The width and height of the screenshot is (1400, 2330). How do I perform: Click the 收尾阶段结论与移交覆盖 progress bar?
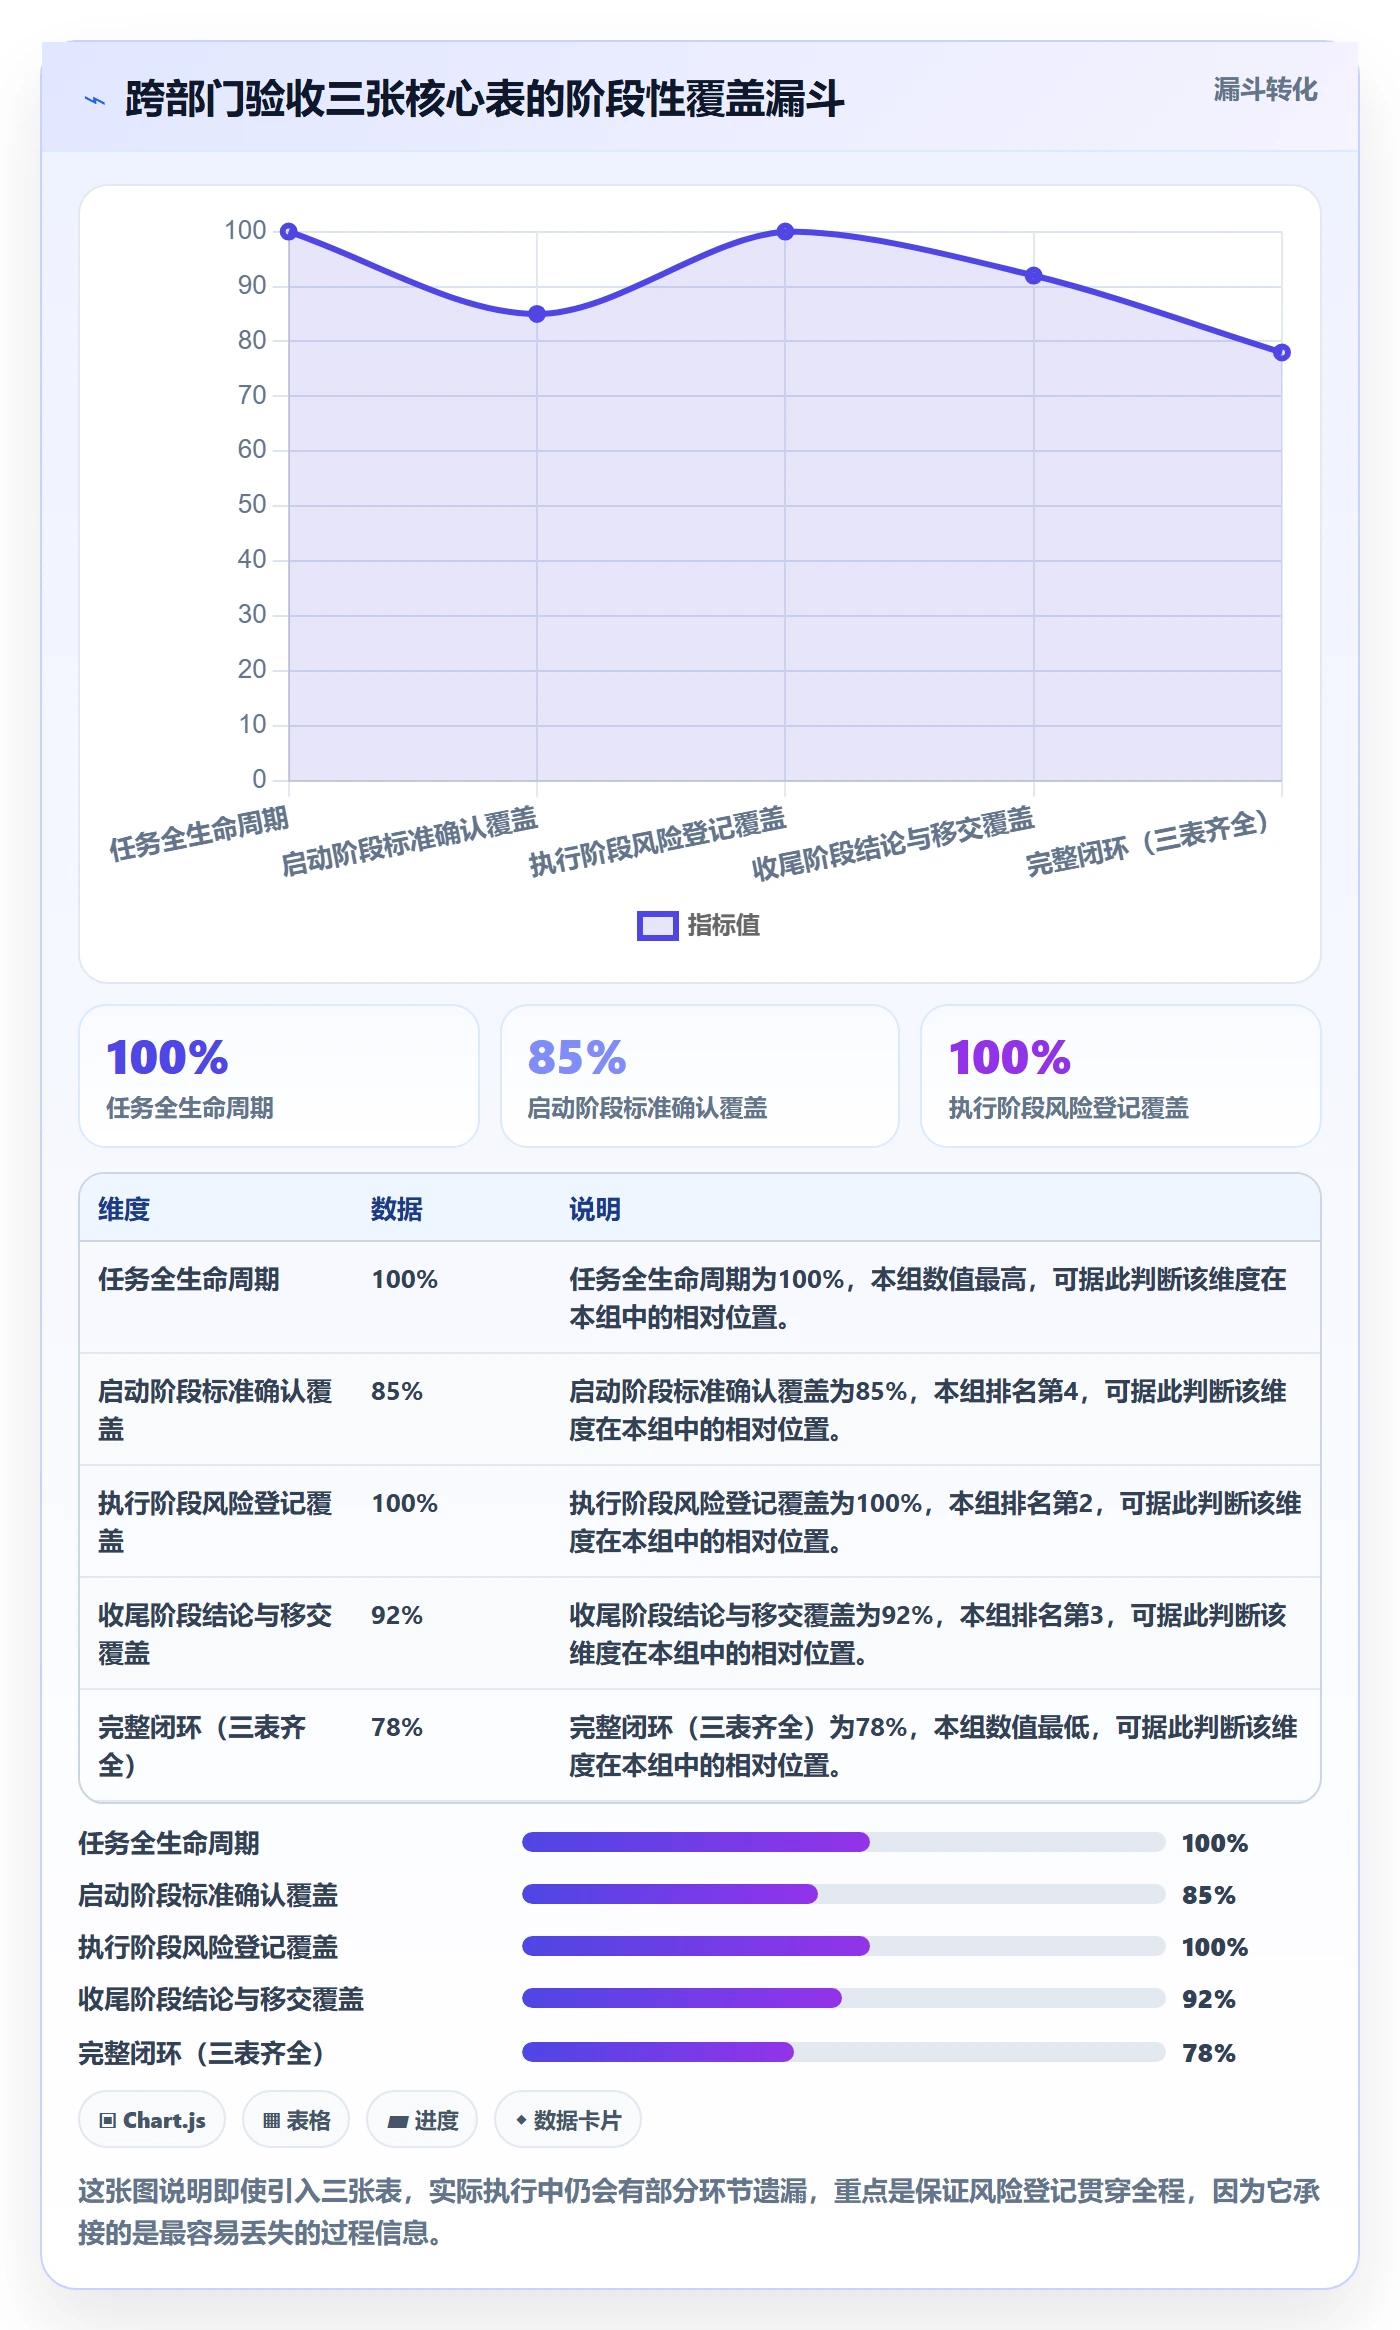click(x=844, y=1998)
